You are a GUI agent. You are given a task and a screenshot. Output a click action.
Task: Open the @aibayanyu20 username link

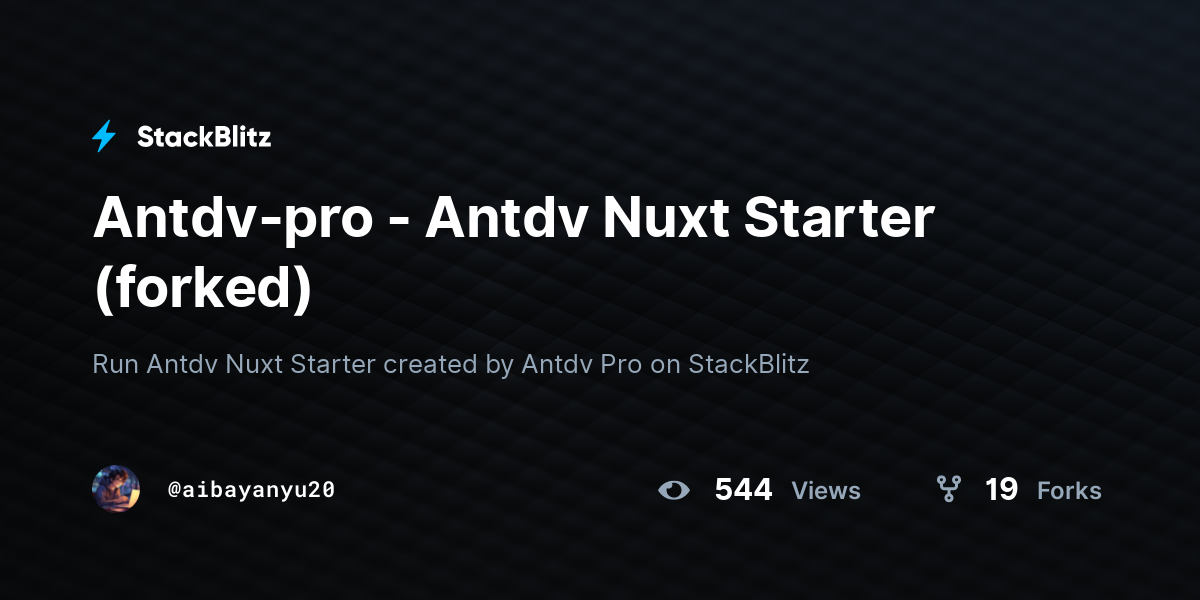pyautogui.click(x=251, y=490)
